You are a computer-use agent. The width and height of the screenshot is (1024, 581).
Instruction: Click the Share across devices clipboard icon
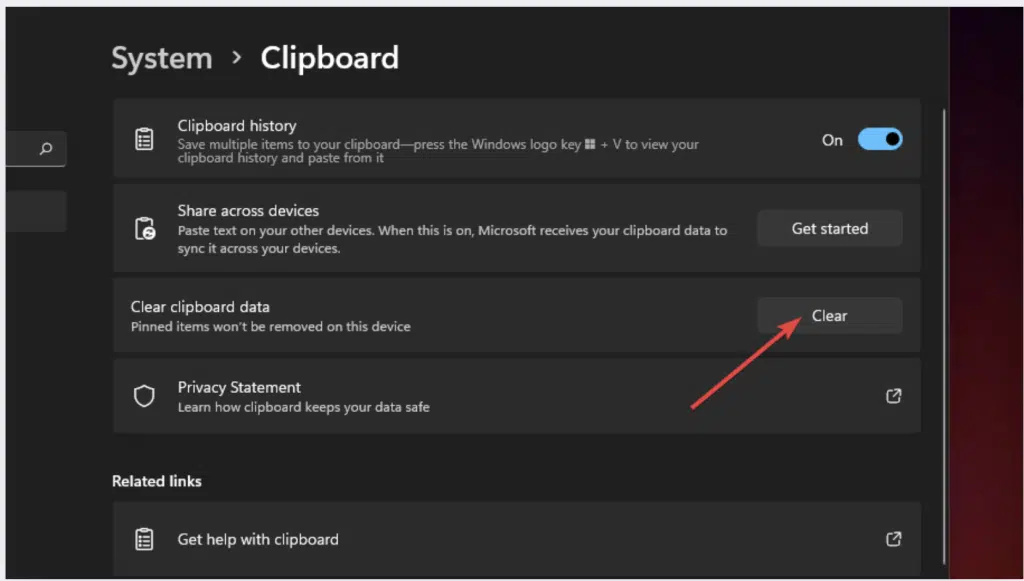click(x=144, y=228)
